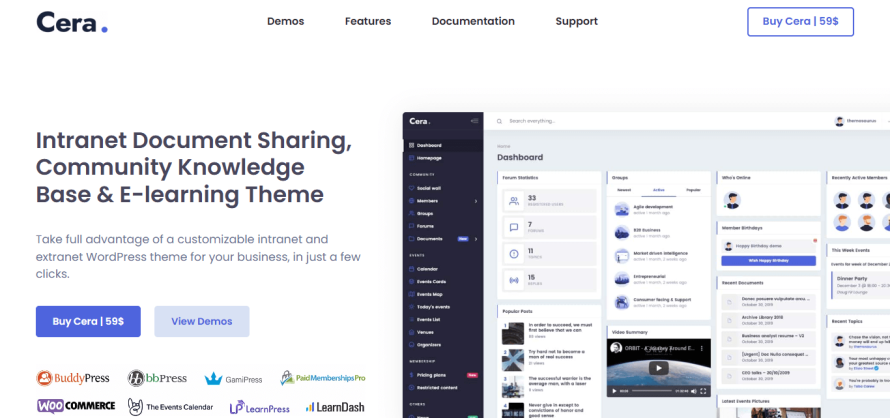Click the Wish Happy Birthday button
Image resolution: width=890 pixels, height=418 pixels.
point(769,261)
